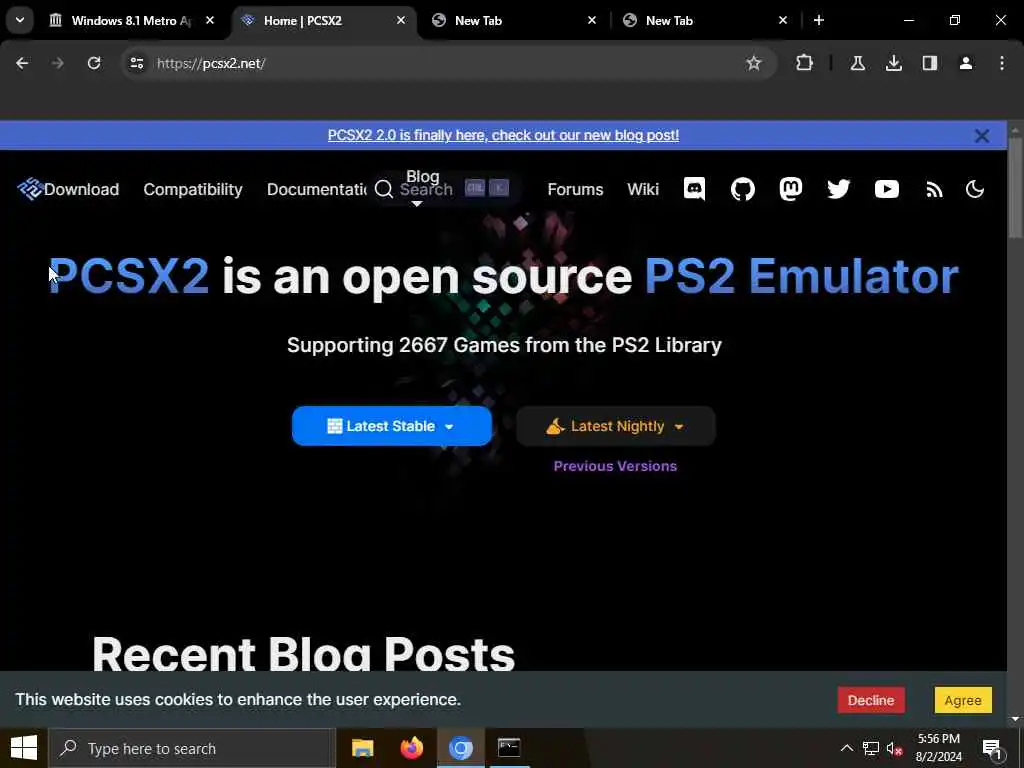
Task: Bookmark this page with the star icon
Action: (x=754, y=63)
